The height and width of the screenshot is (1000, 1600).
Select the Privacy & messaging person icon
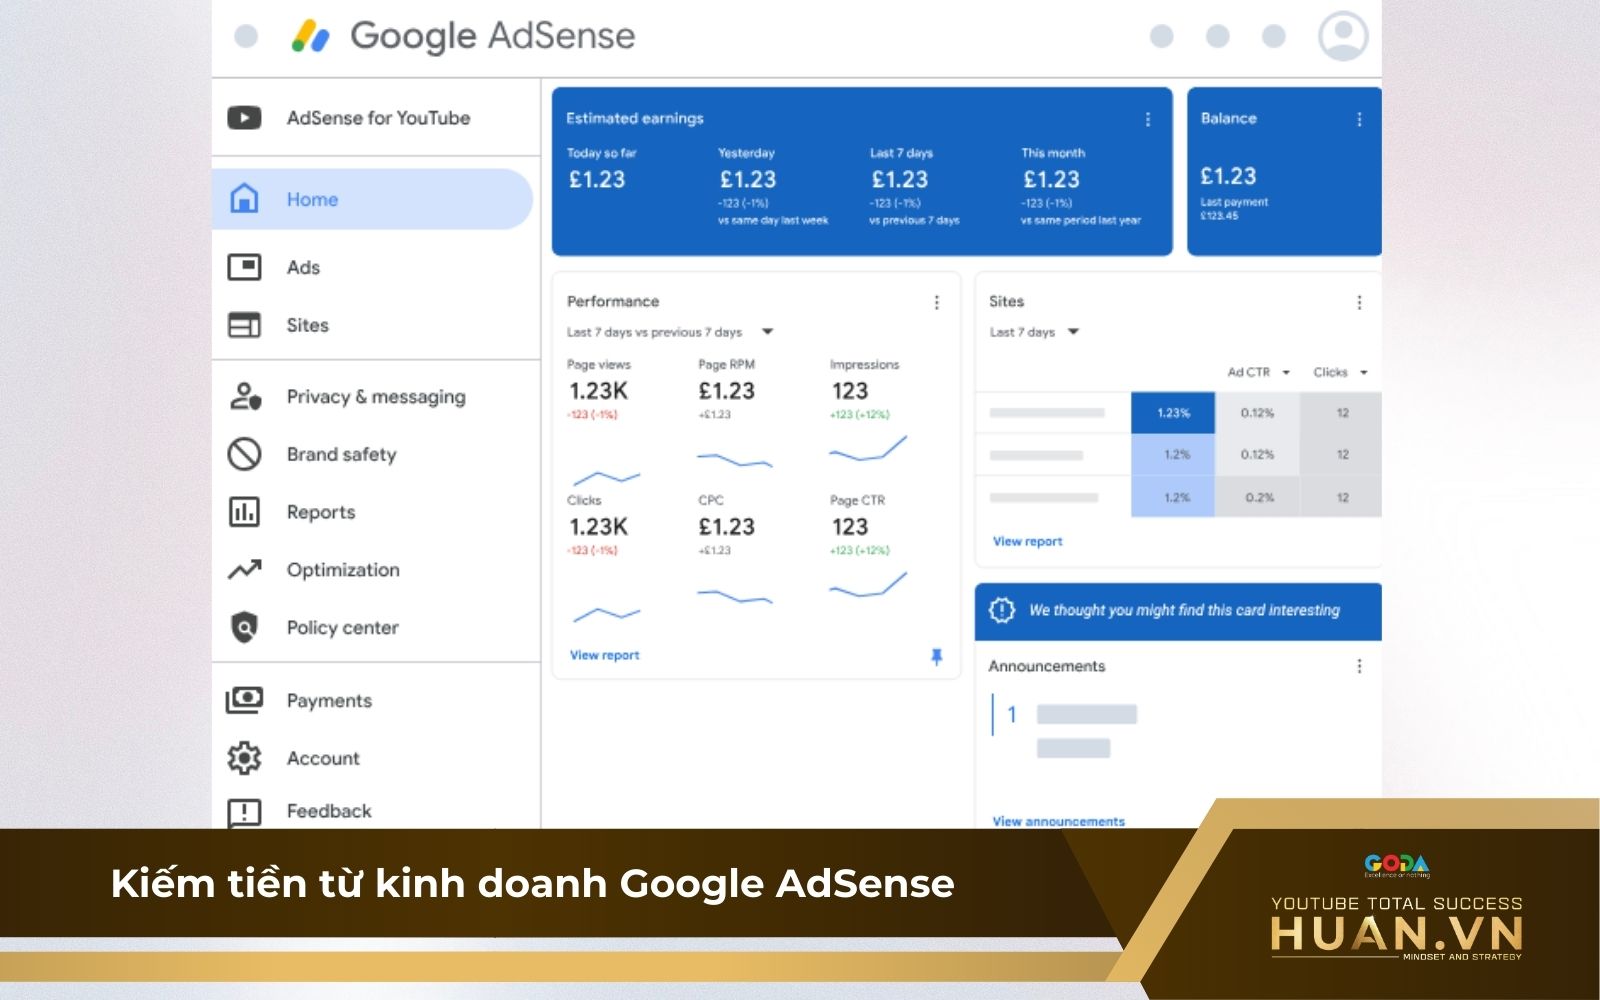(243, 396)
